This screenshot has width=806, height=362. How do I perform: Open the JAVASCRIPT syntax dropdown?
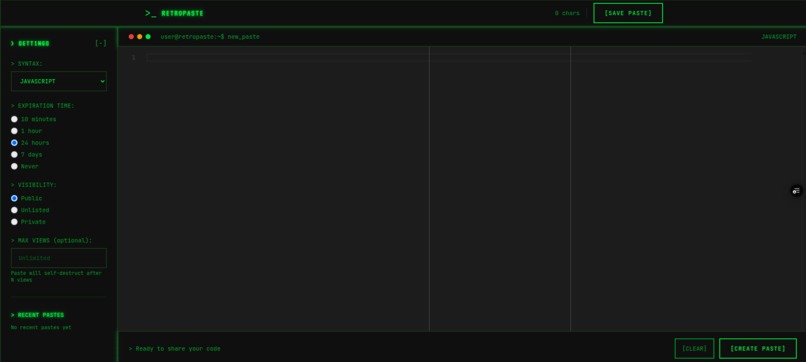(x=59, y=81)
